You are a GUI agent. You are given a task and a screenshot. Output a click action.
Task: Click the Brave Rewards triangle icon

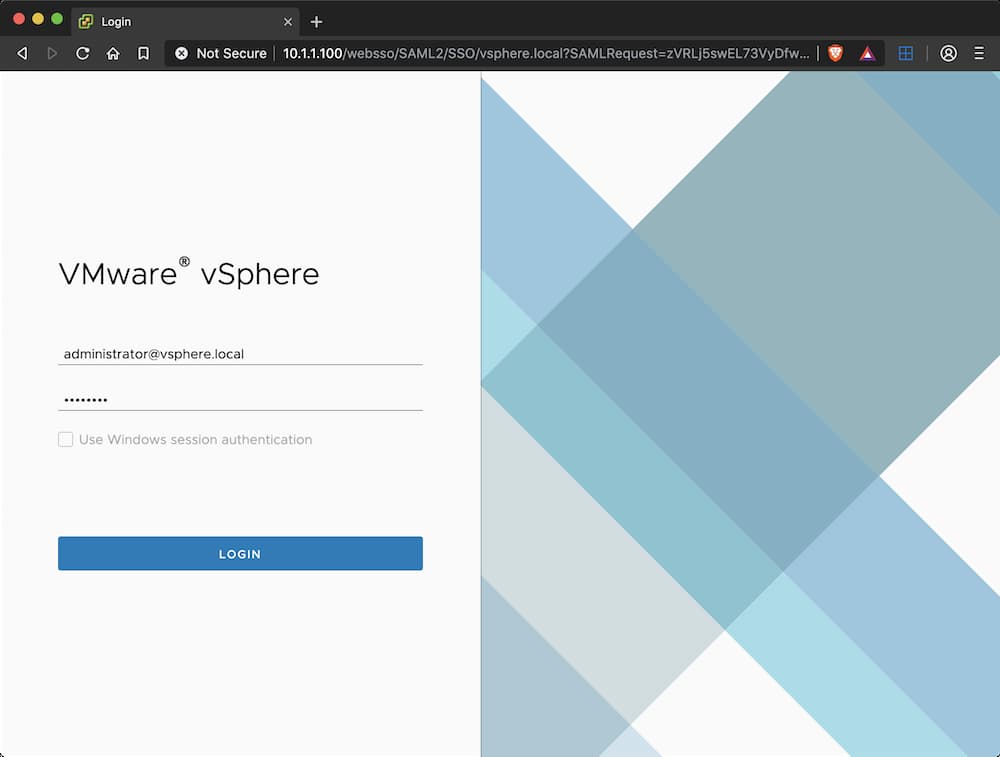(x=867, y=54)
